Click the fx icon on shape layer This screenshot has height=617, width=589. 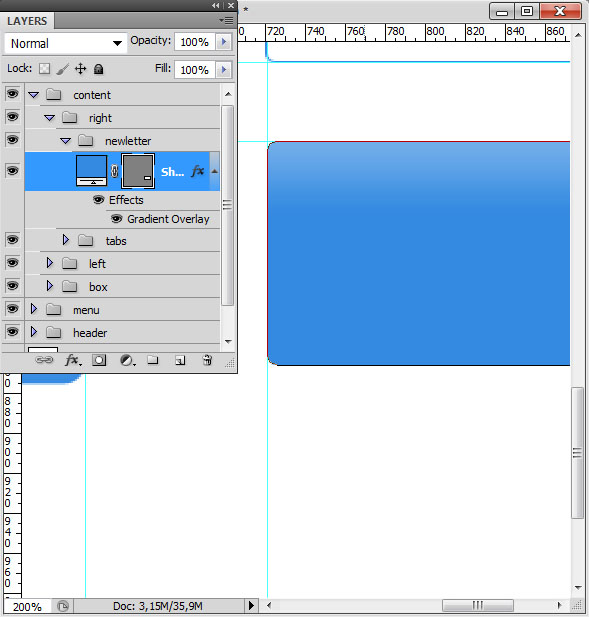tap(198, 171)
